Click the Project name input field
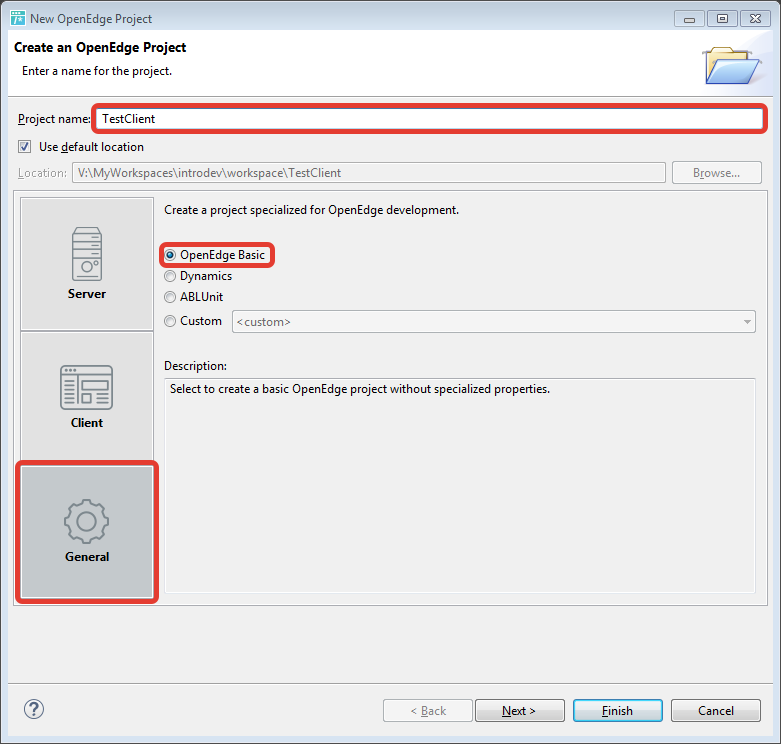Screen dimensions: 781x744 click(x=429, y=119)
